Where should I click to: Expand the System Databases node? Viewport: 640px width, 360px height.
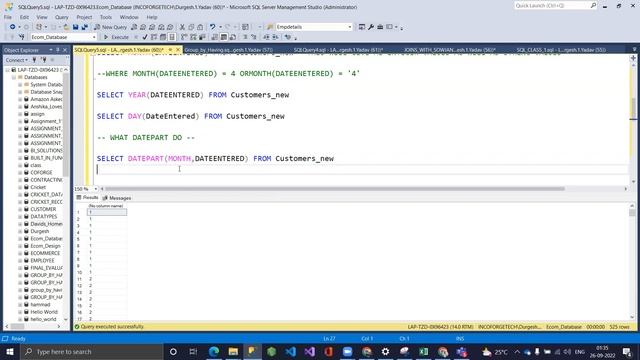point(20,84)
